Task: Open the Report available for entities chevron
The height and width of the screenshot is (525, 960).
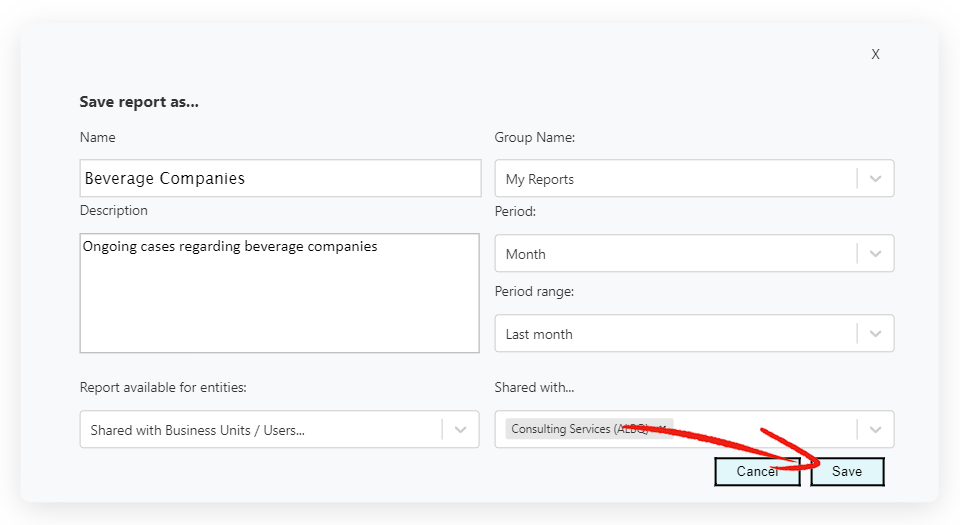Action: (460, 430)
